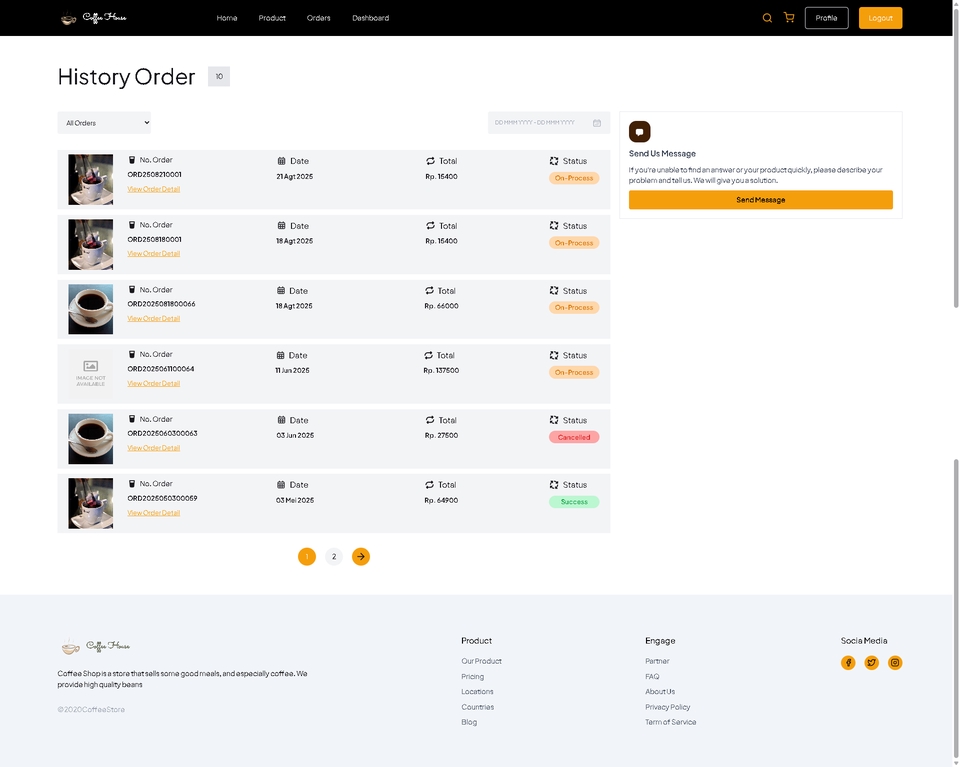Go to next page with arrow button

point(361,556)
